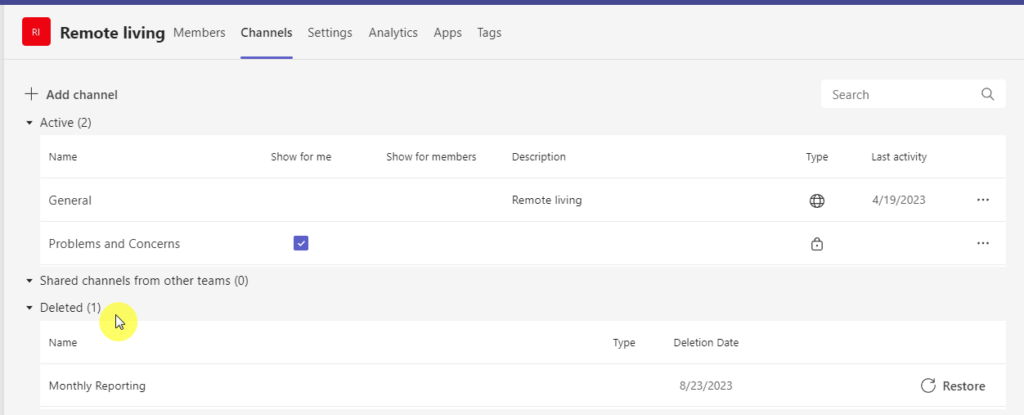Click the Add channel button
The height and width of the screenshot is (415, 1024).
coord(71,95)
